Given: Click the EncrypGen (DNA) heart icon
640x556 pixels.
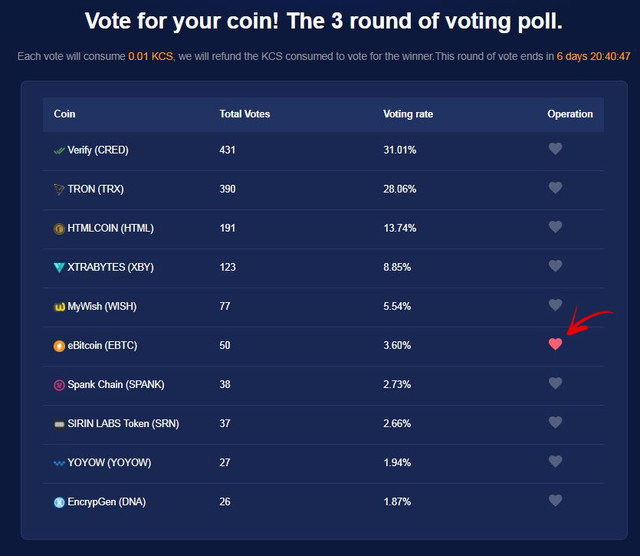Looking at the screenshot, I should pyautogui.click(x=555, y=500).
